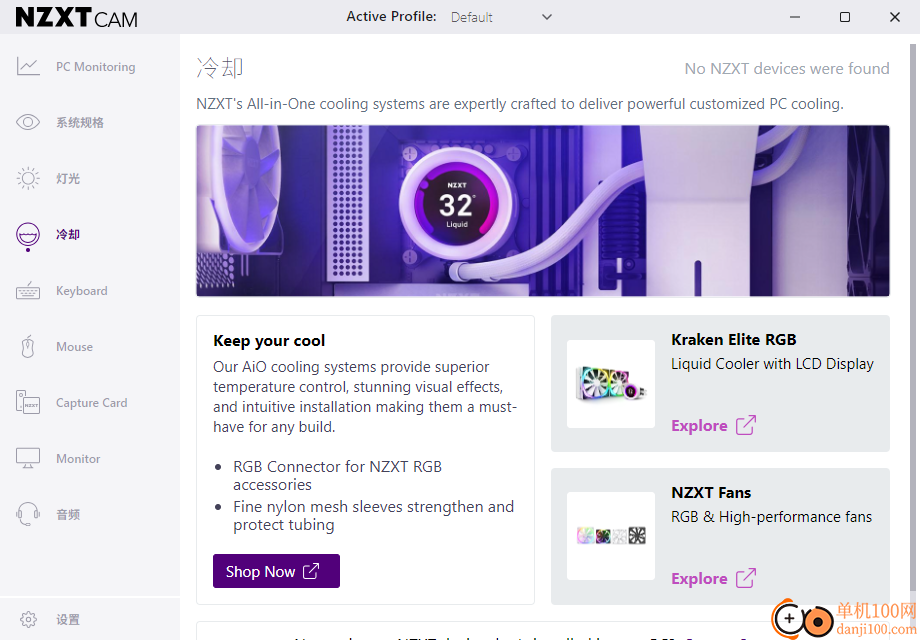Click 'No NZXT devices were found' message

point(787,69)
